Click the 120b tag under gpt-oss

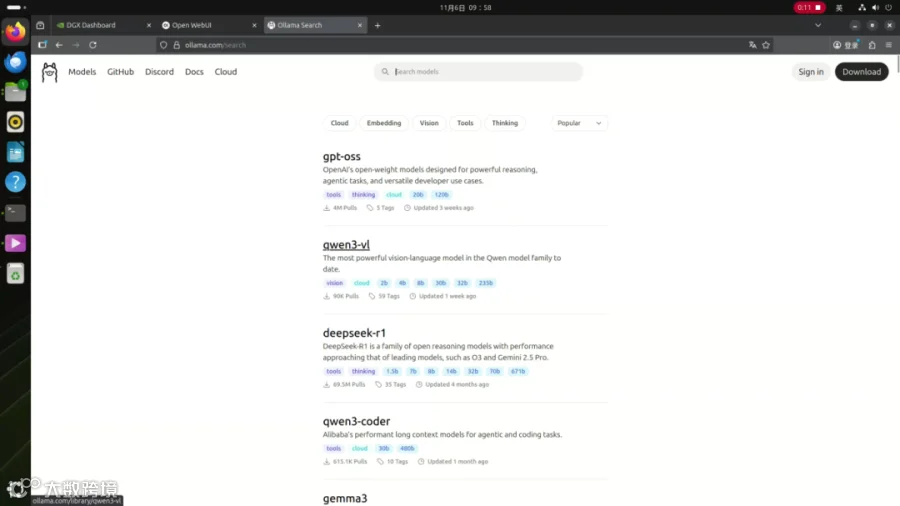point(441,194)
